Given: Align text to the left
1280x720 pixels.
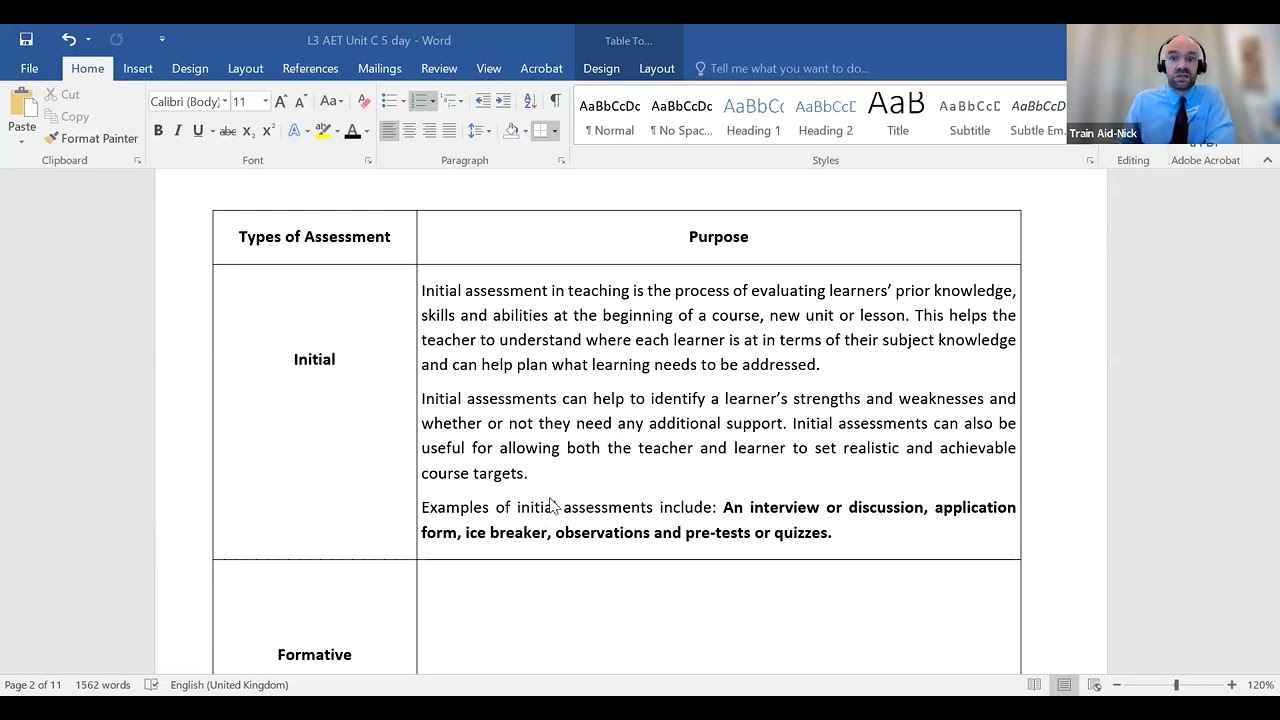Looking at the screenshot, I should [389, 131].
